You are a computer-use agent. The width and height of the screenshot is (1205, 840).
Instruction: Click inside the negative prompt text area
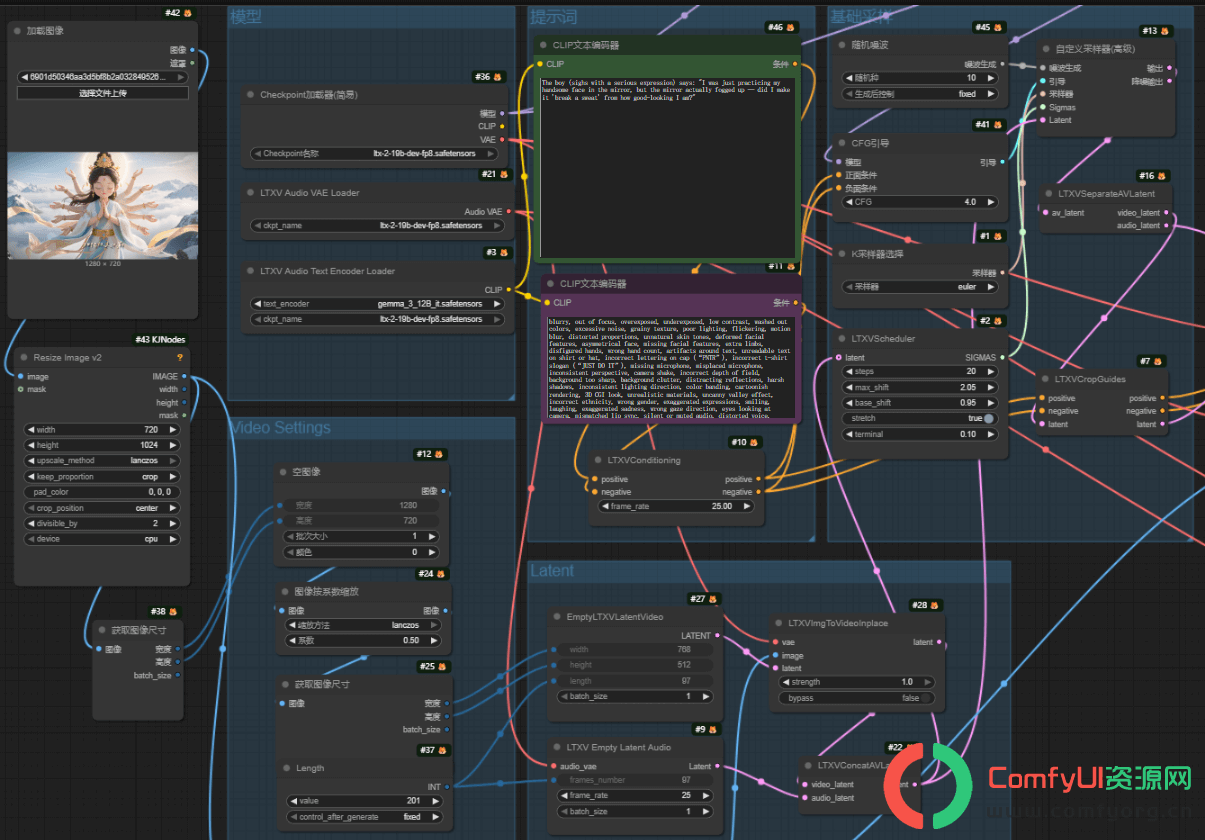coord(672,368)
